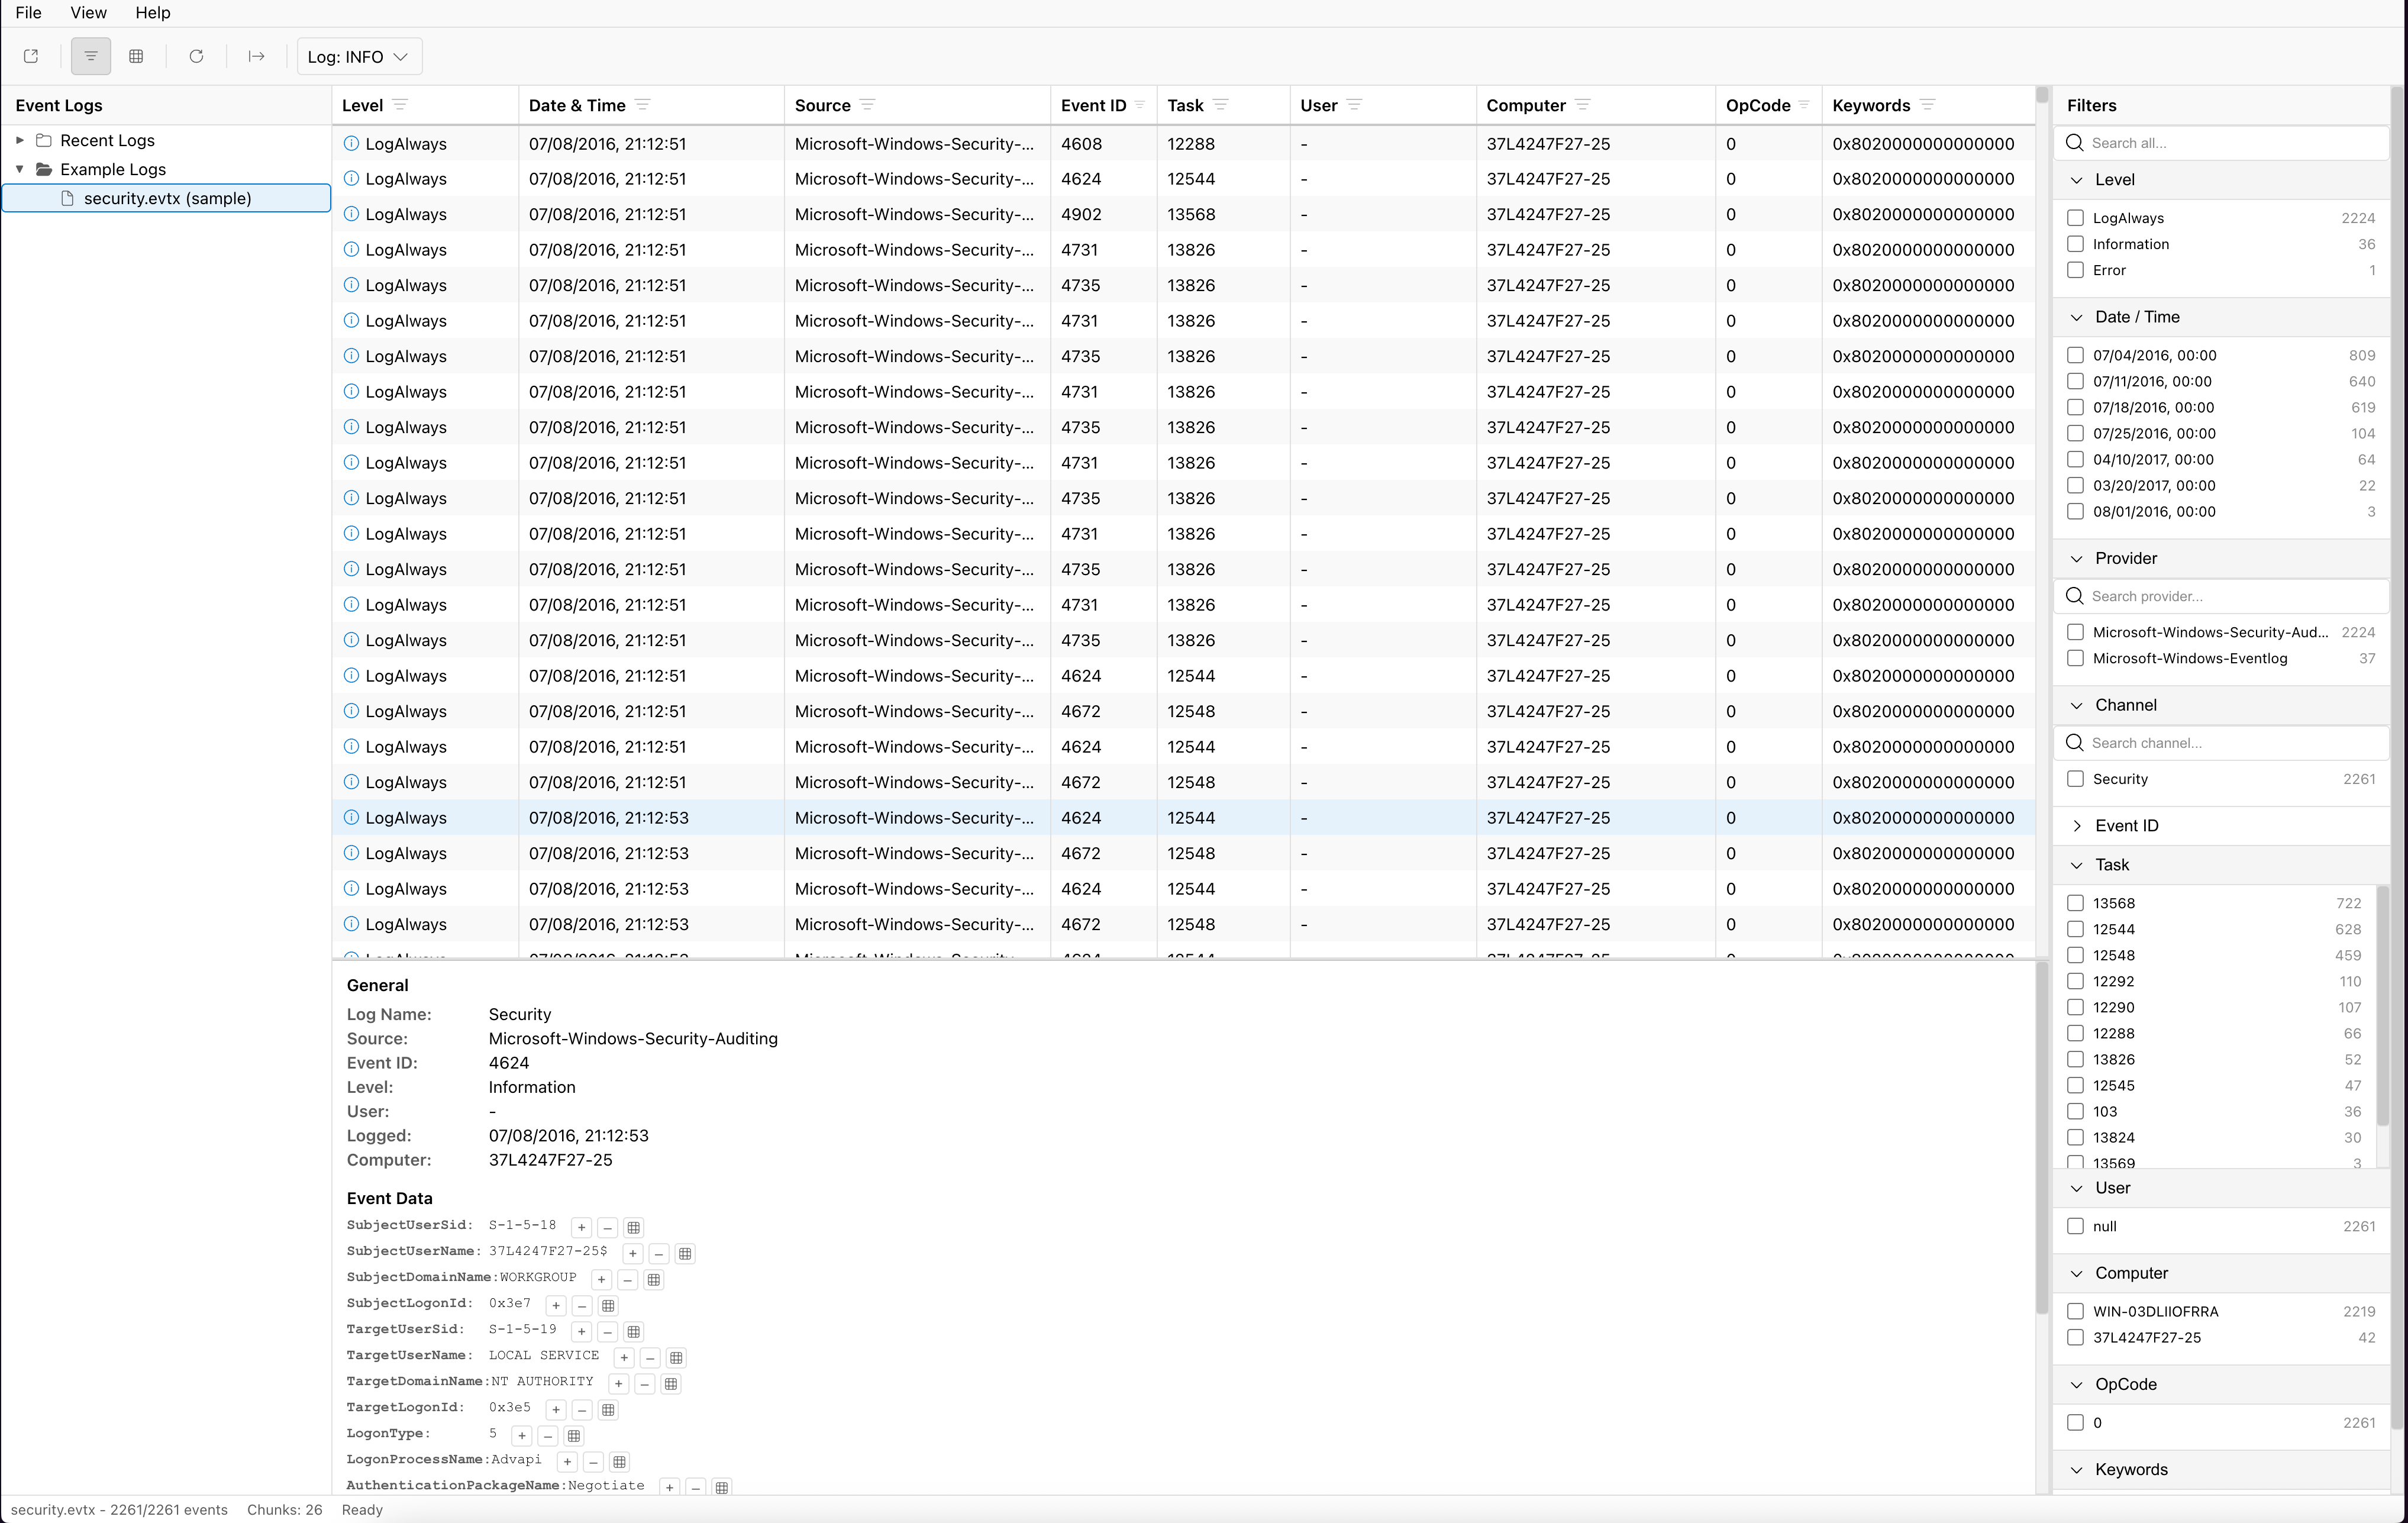Click the open file icon in toolbar
This screenshot has width=2408, height=1523.
pos(31,56)
